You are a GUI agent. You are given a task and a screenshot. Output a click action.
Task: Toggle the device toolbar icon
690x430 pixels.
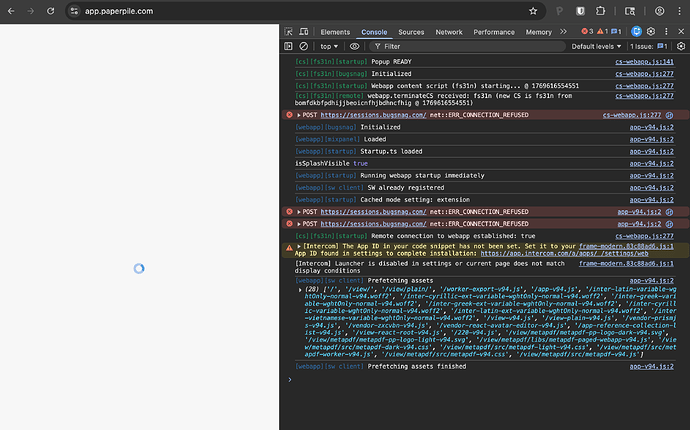coord(304,32)
